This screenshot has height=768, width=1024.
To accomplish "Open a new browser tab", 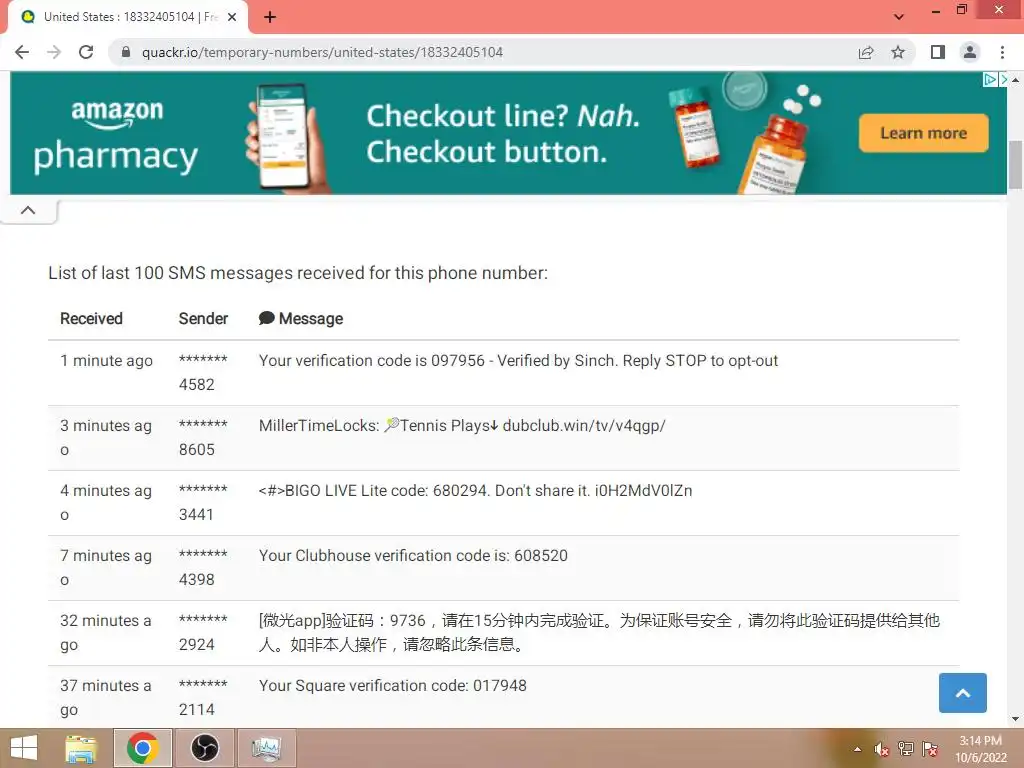I will [270, 17].
